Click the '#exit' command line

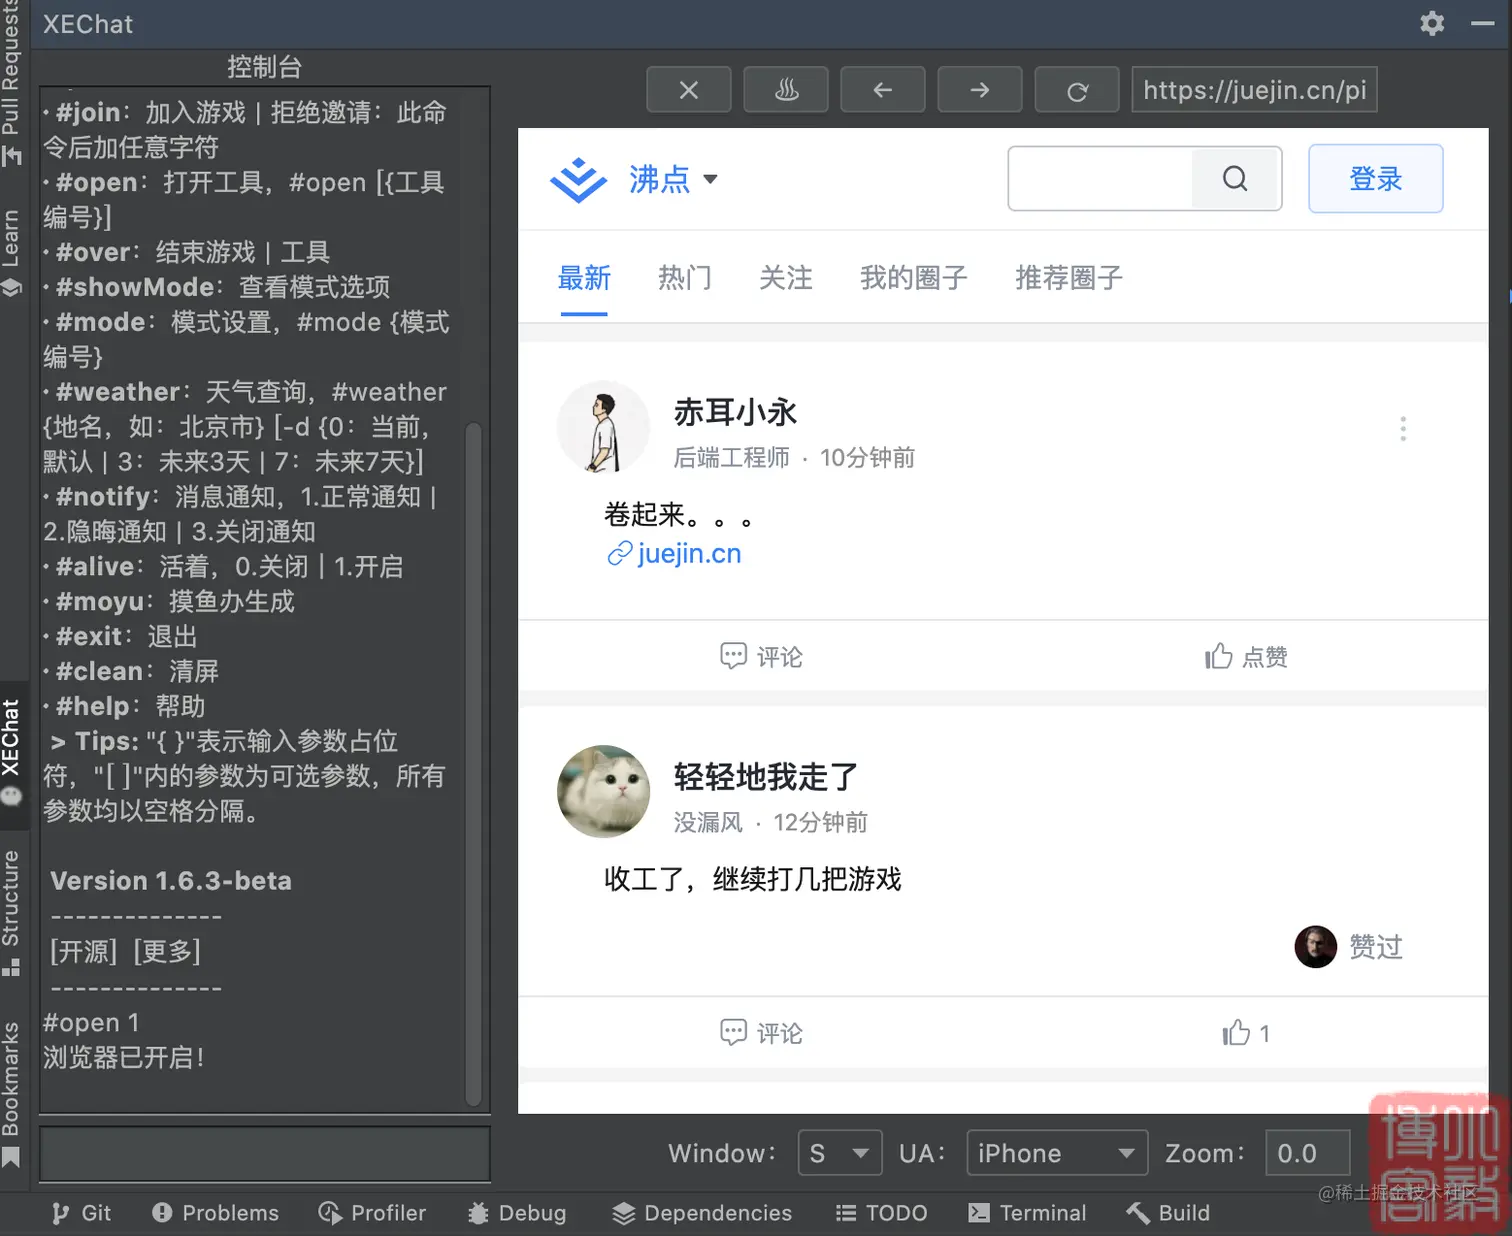point(120,636)
